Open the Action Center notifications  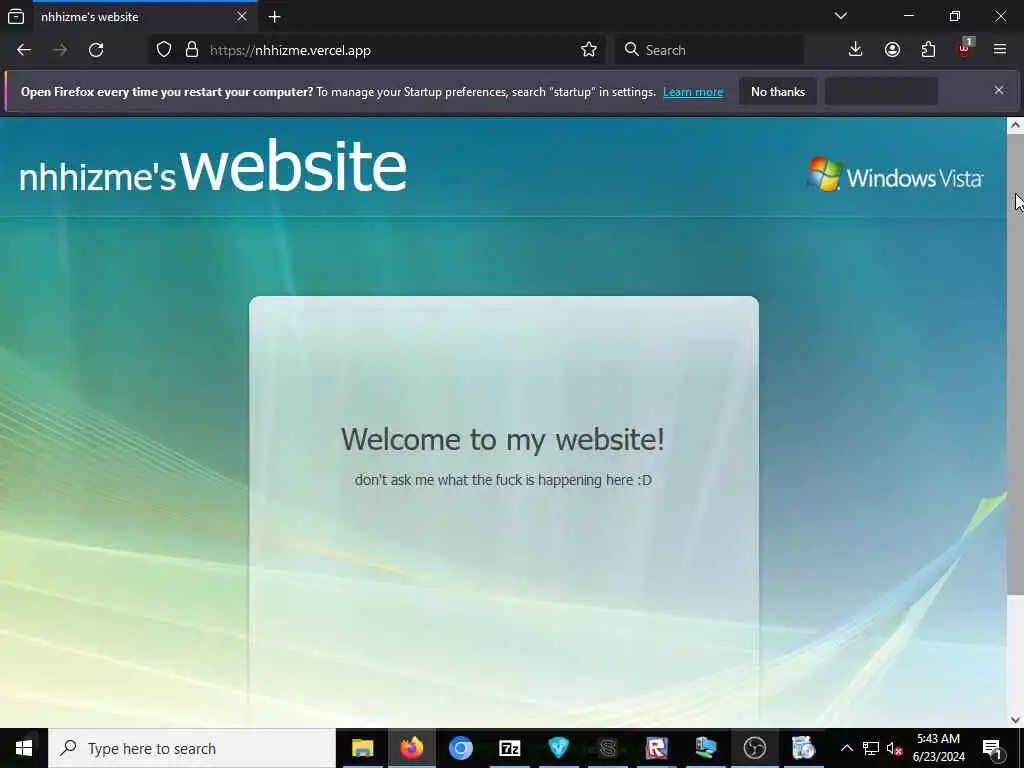(993, 748)
